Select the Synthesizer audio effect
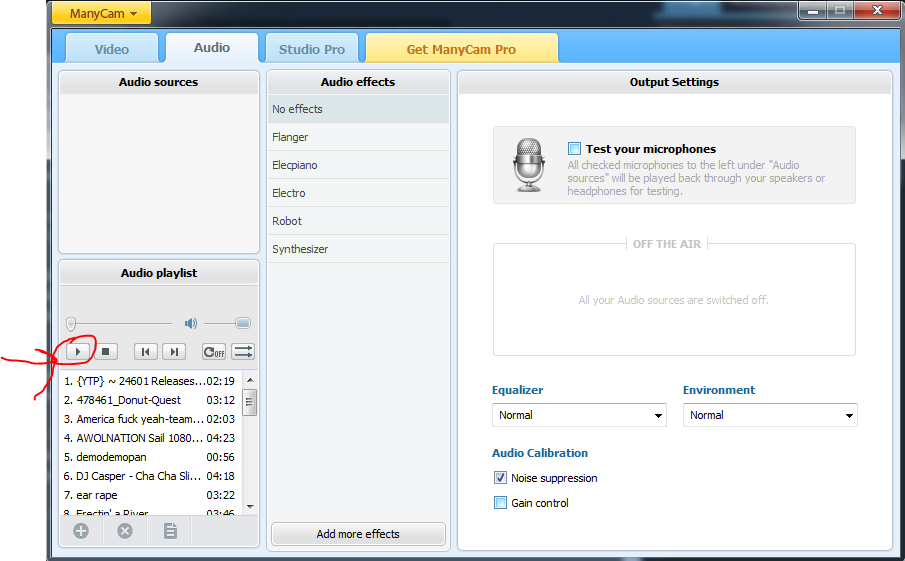 [x=358, y=249]
